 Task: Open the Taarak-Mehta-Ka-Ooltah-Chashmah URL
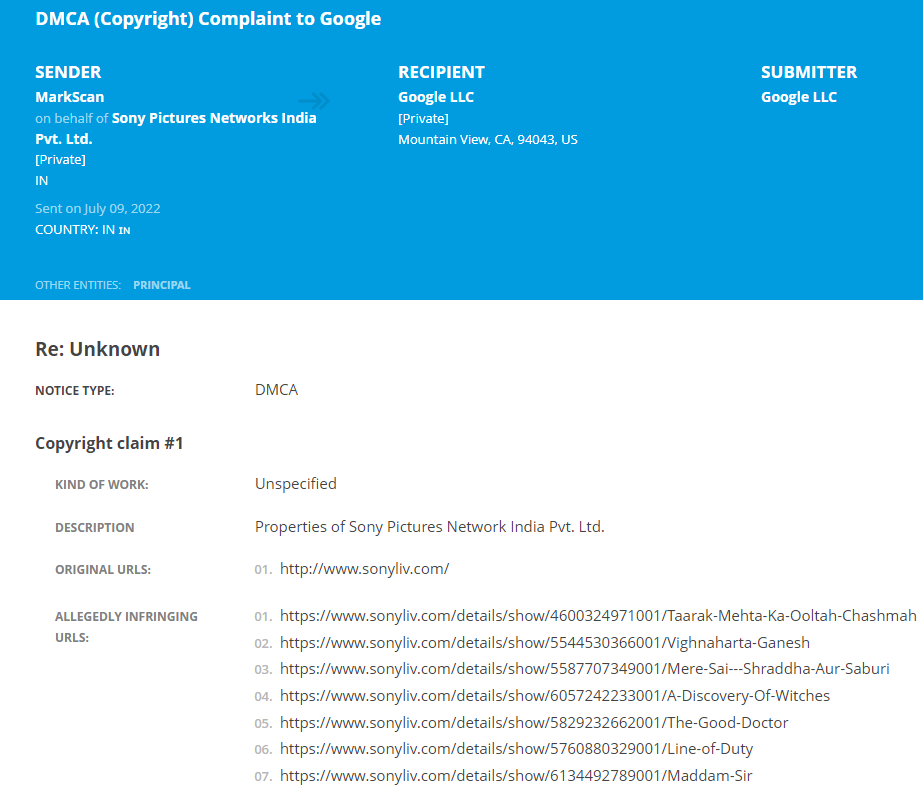598,616
